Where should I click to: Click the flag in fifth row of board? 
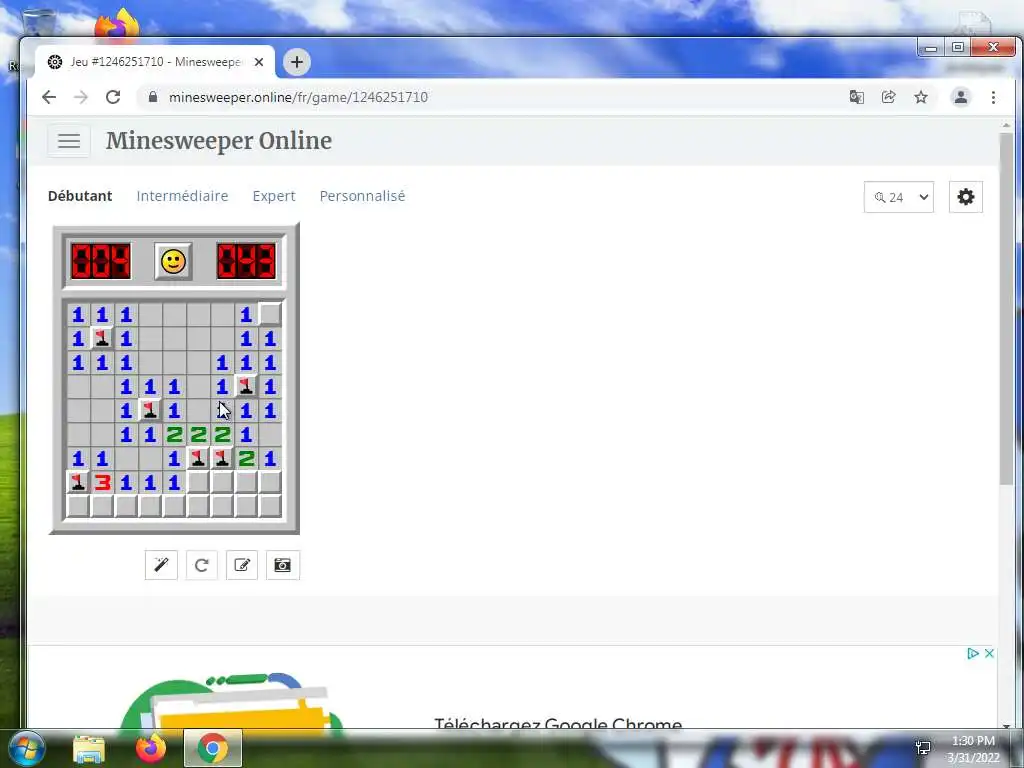(x=150, y=410)
